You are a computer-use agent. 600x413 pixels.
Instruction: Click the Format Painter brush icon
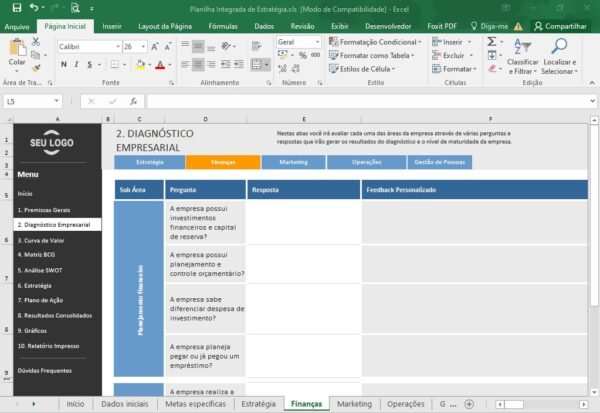[36, 68]
